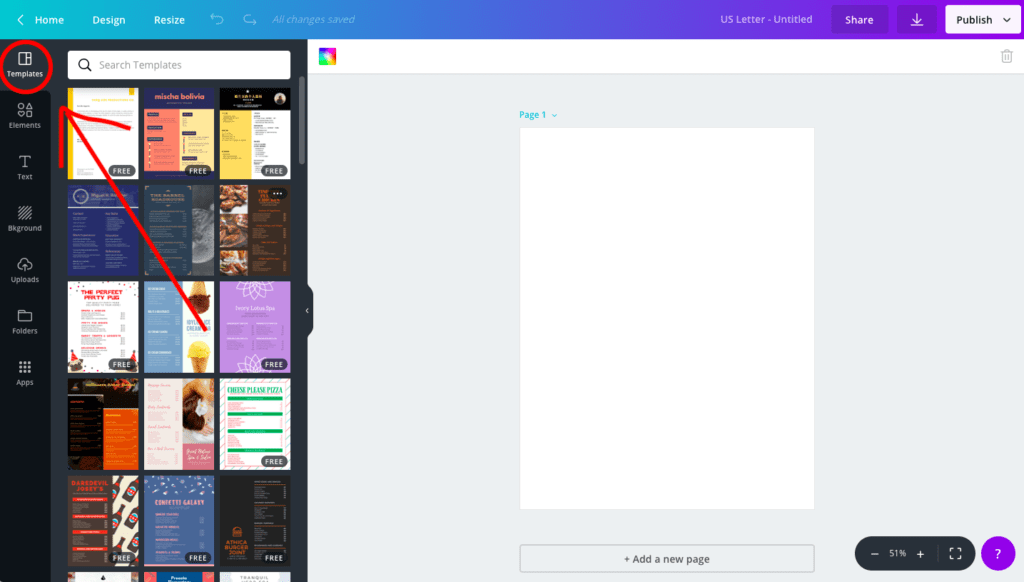Open the Uploads panel
Screen dimensions: 1024x582
25,270
